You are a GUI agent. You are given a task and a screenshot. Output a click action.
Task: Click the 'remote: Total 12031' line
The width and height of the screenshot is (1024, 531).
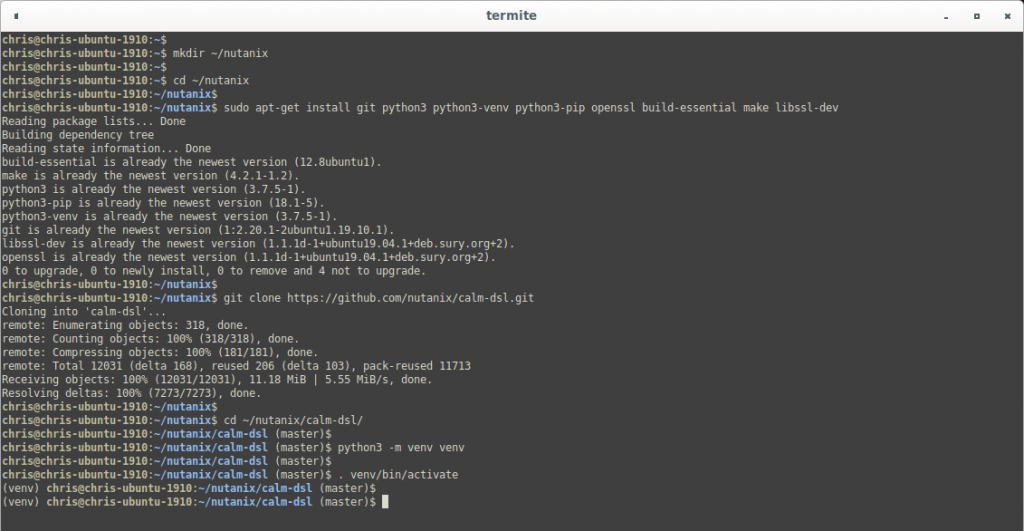pos(236,366)
